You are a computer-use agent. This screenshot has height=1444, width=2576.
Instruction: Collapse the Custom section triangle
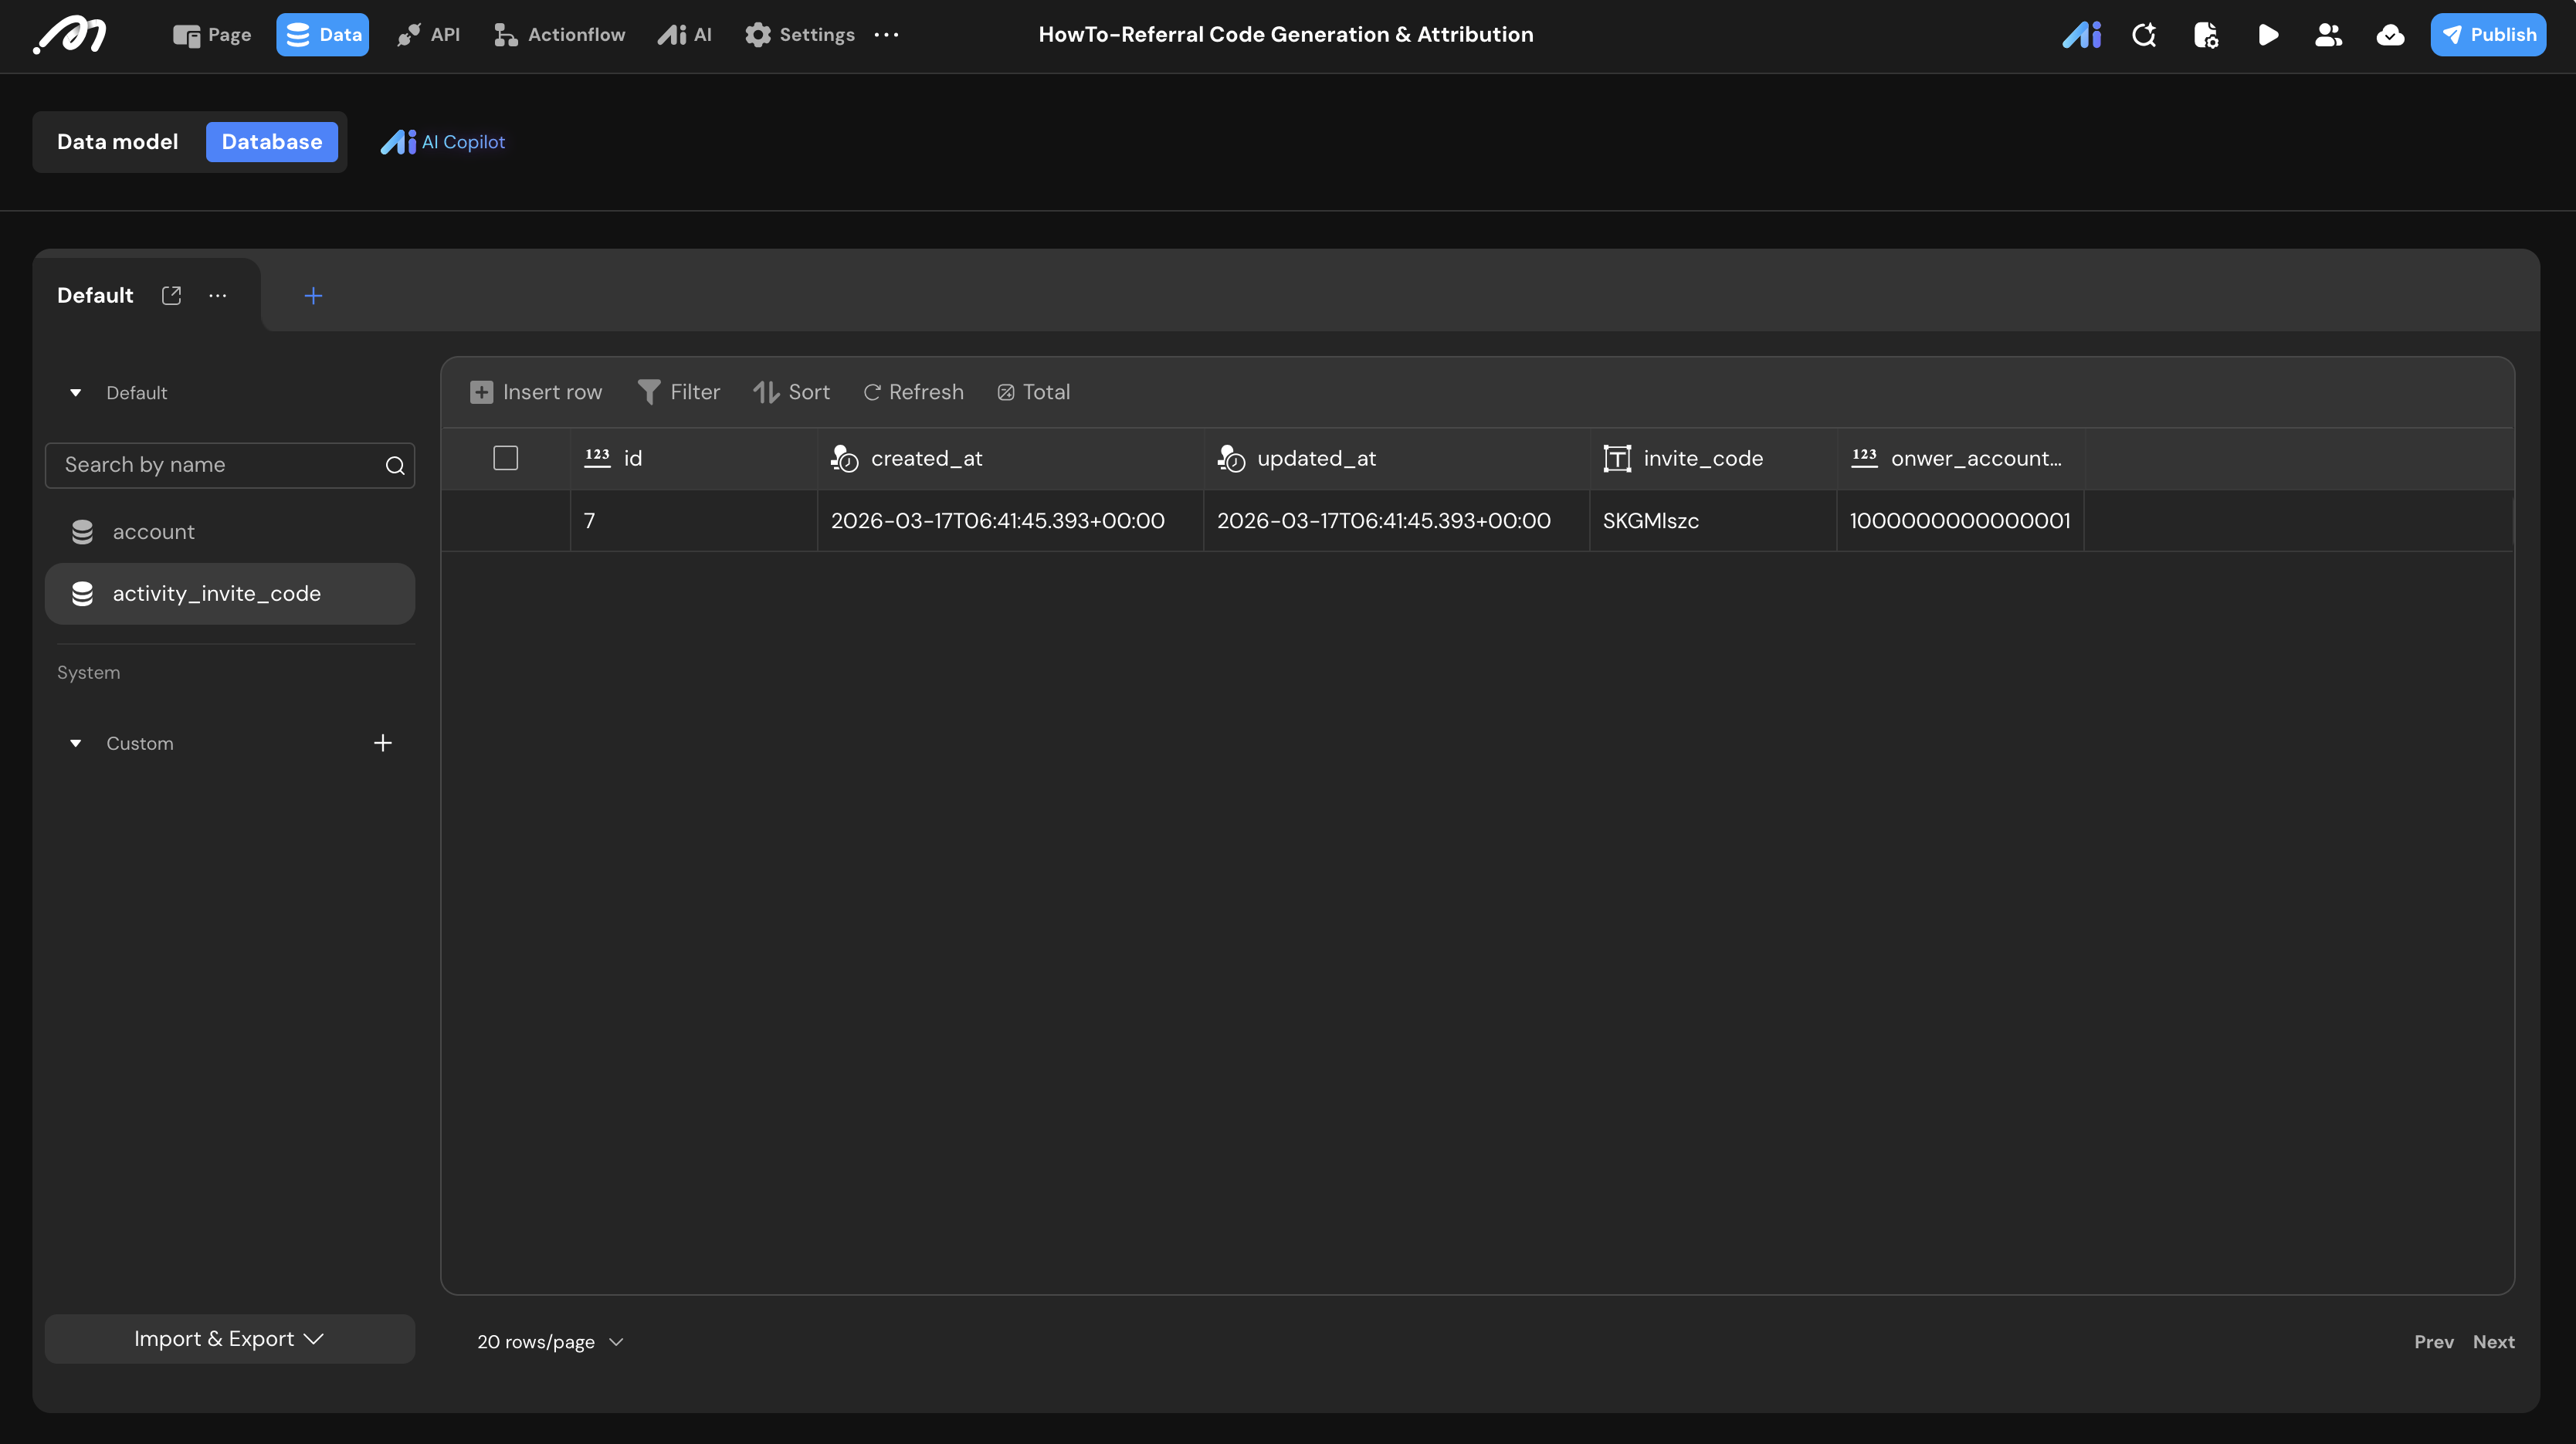(x=75, y=743)
